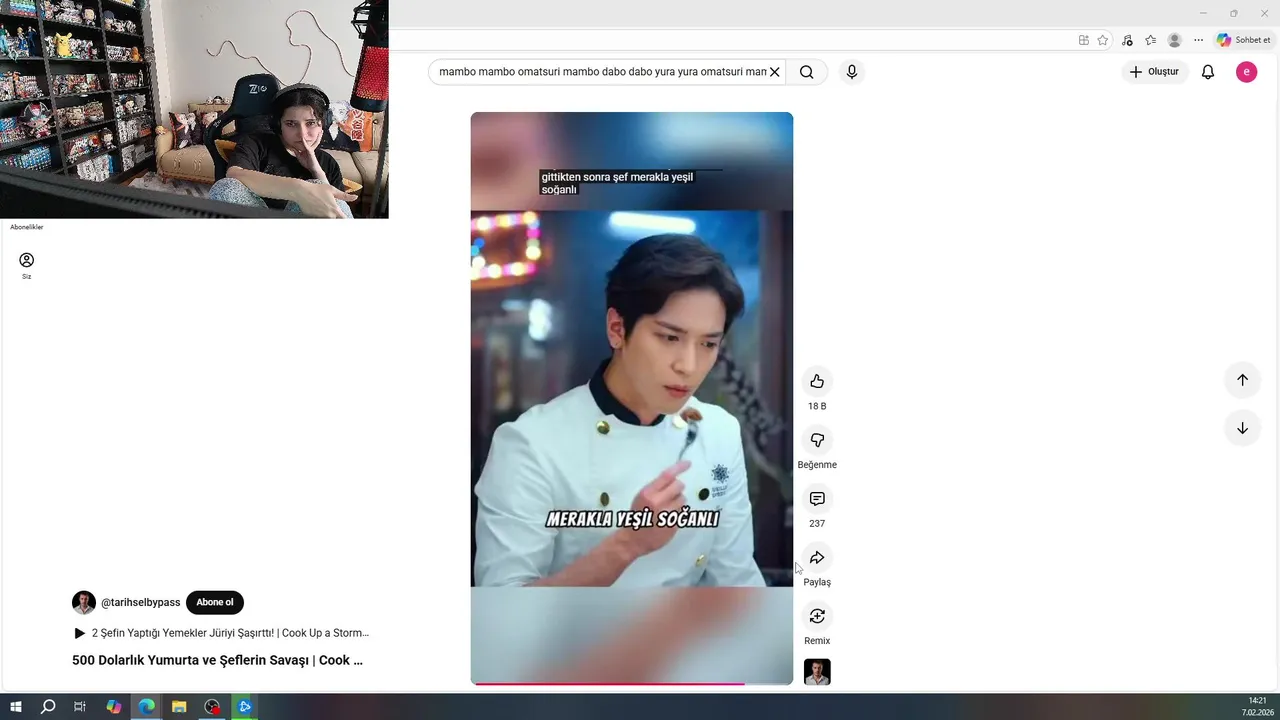Go to previous Short with up arrow
1280x720 pixels.
(1242, 380)
